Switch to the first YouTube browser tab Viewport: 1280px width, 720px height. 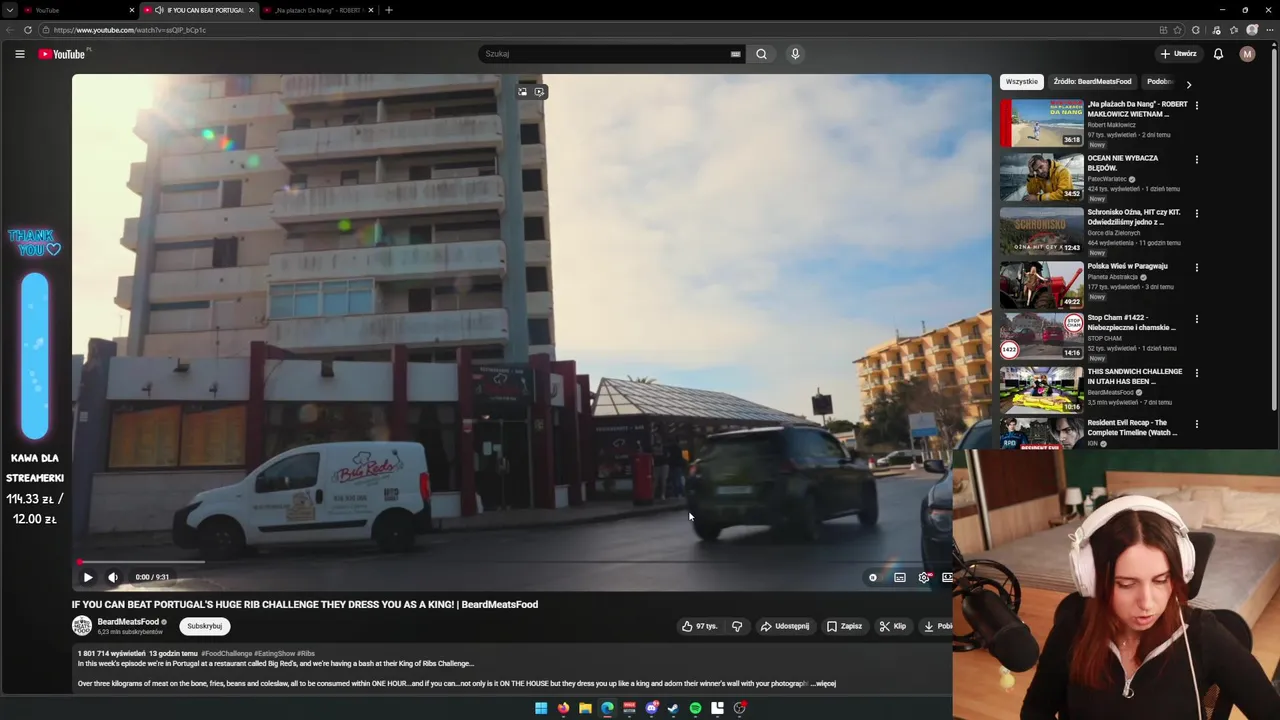78,10
